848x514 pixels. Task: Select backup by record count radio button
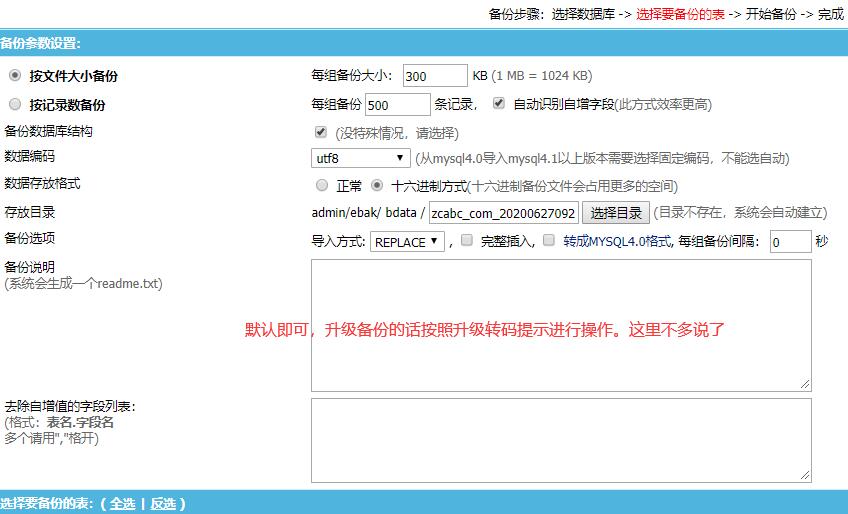pos(14,104)
